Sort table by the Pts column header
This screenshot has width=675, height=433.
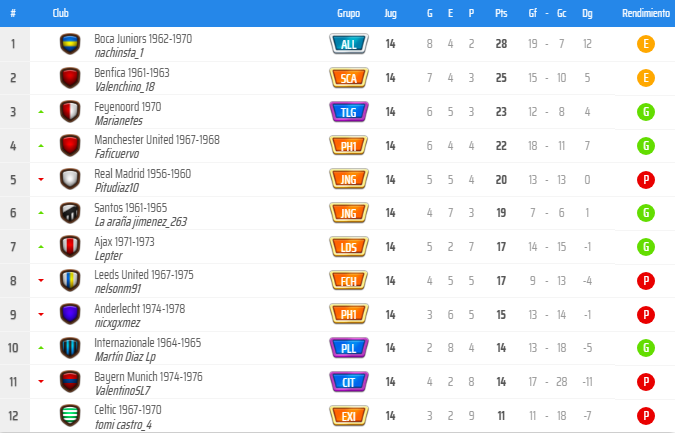(501, 13)
